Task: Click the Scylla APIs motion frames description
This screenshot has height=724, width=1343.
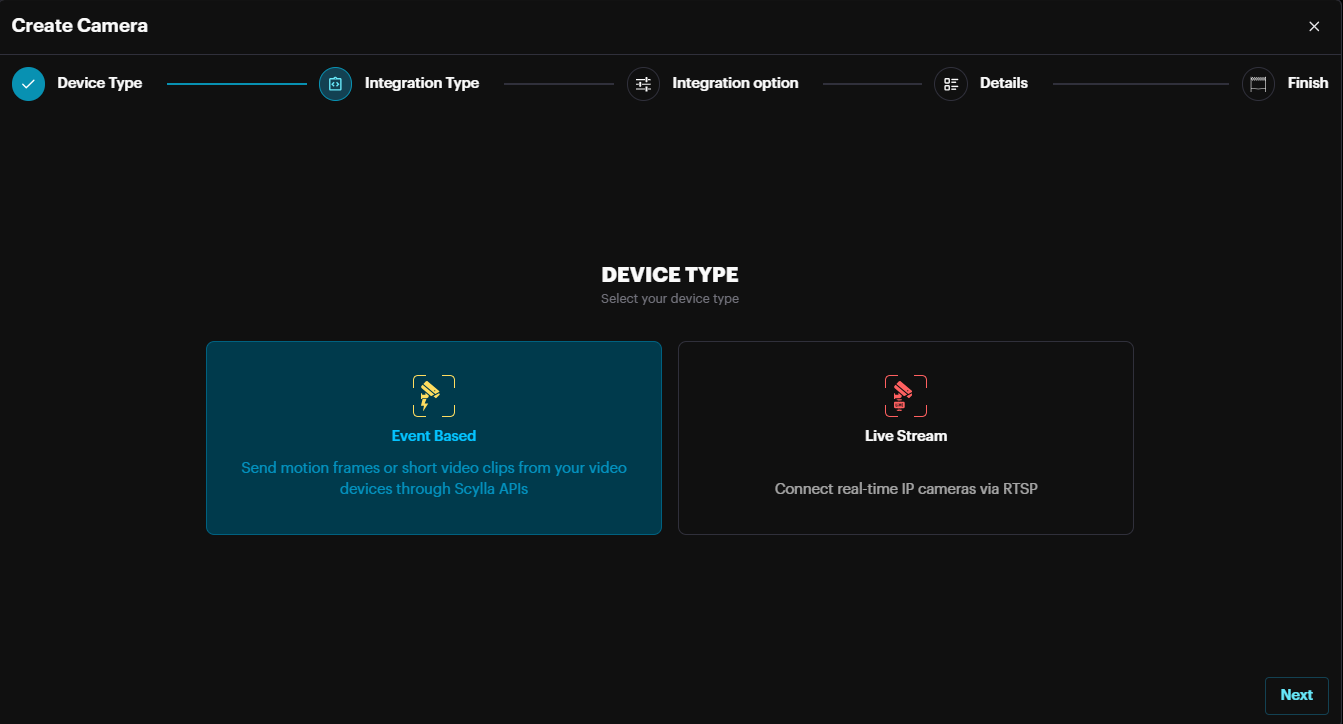Action: click(433, 478)
